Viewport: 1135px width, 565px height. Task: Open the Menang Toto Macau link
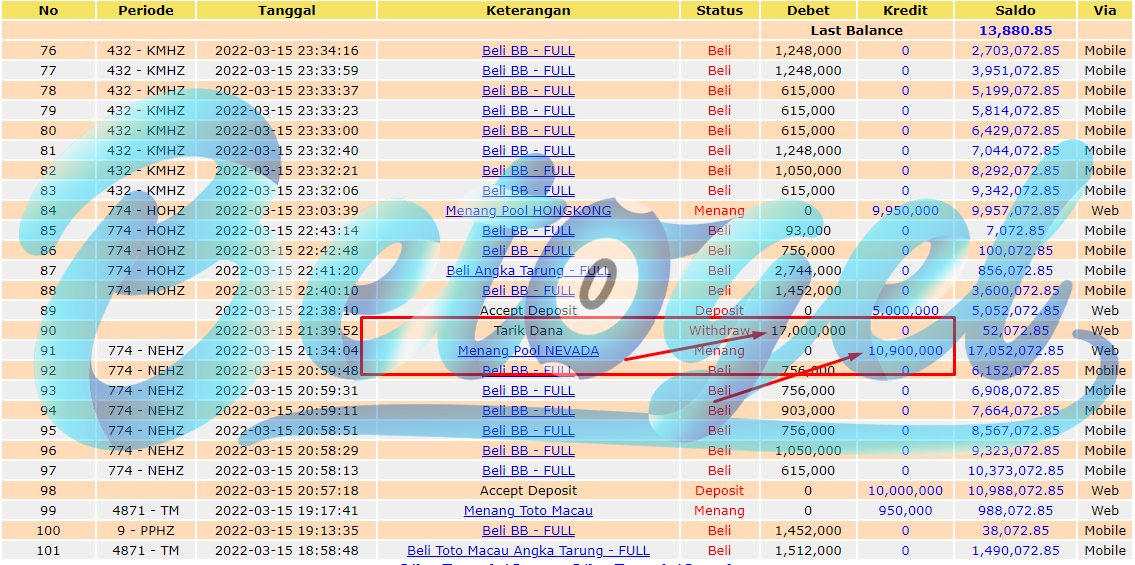[528, 511]
